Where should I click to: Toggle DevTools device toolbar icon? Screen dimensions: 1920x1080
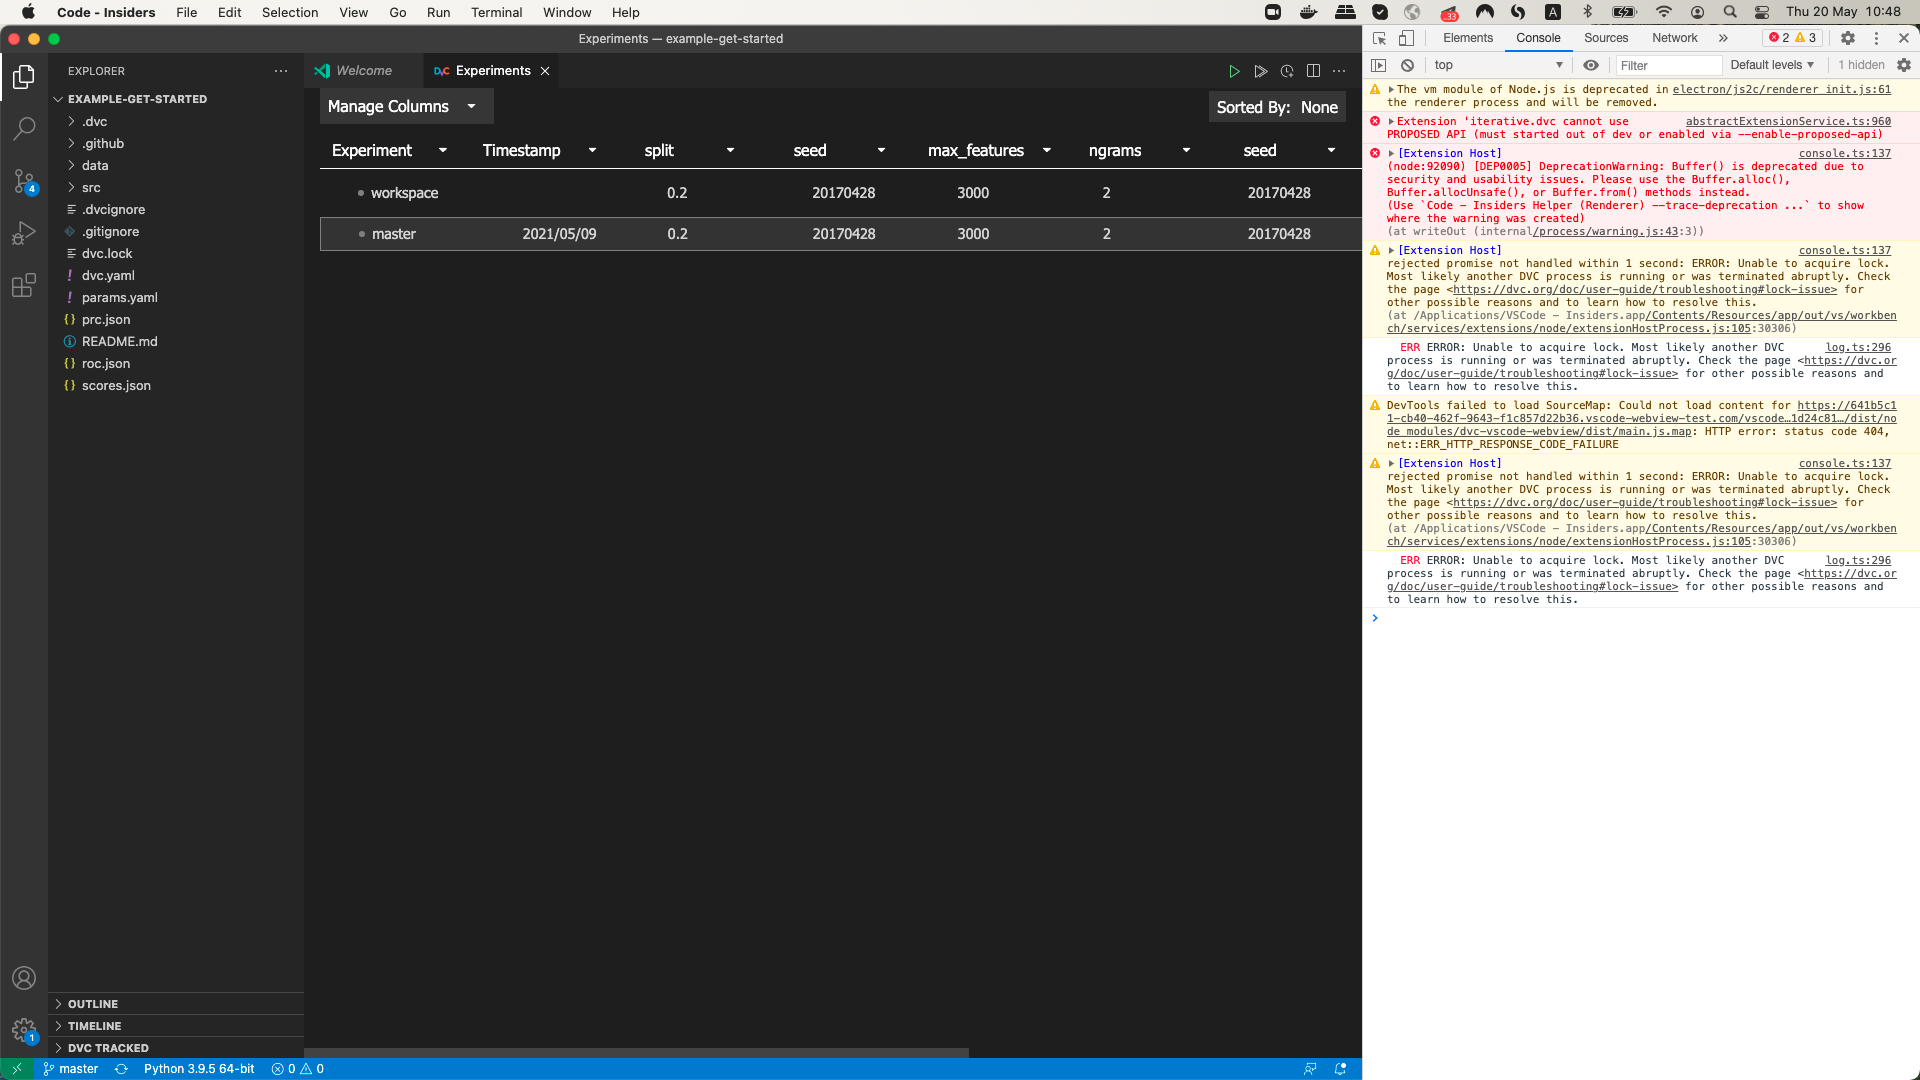point(1406,38)
